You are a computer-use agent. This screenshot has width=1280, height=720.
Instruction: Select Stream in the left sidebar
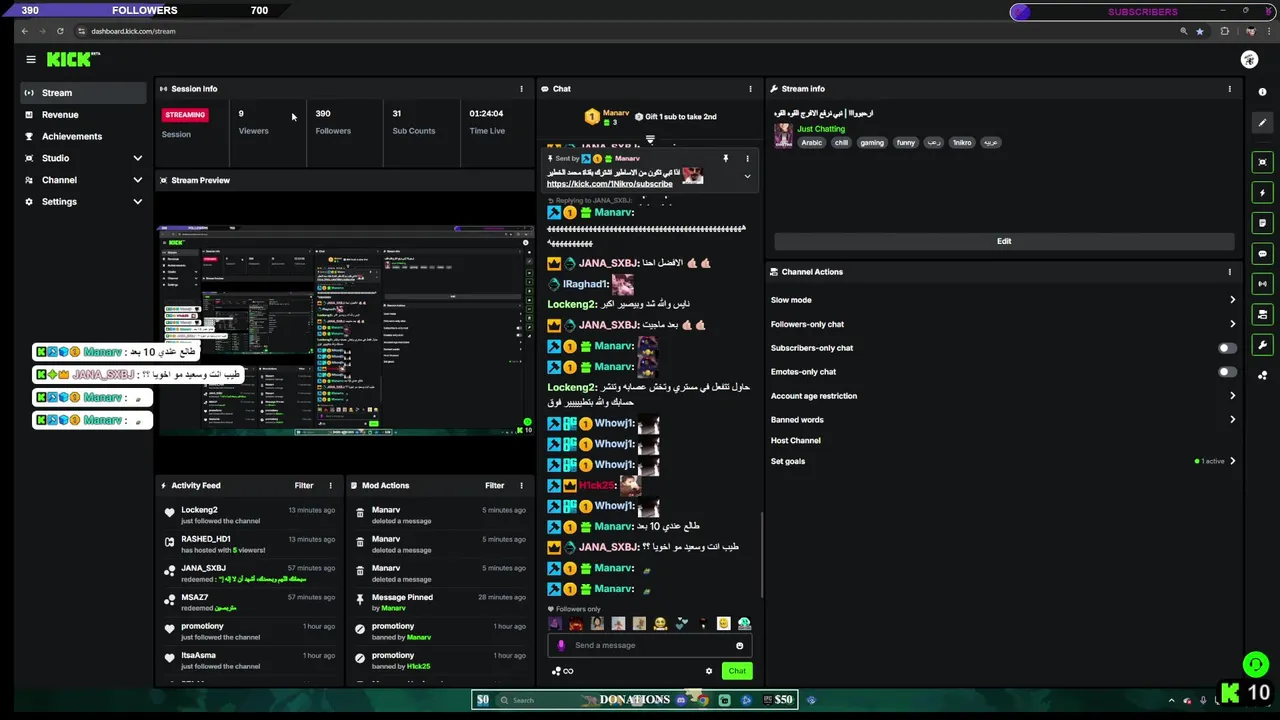pos(84,93)
